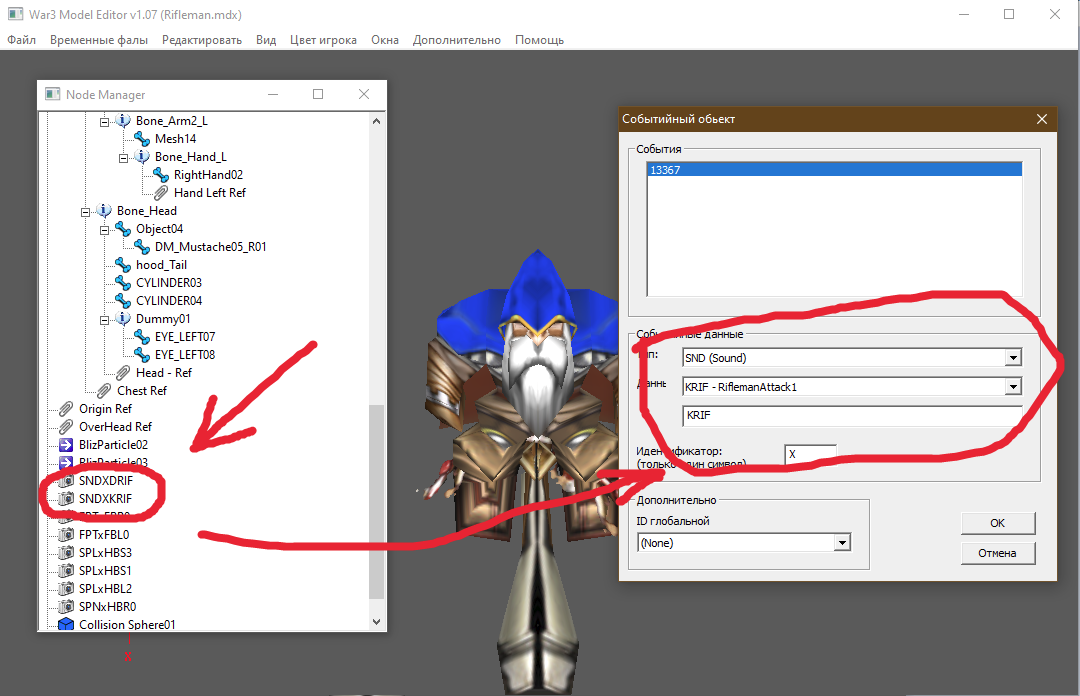The height and width of the screenshot is (696, 1080).
Task: Click the attachment icon for OverHead Ref
Action: tap(66, 427)
